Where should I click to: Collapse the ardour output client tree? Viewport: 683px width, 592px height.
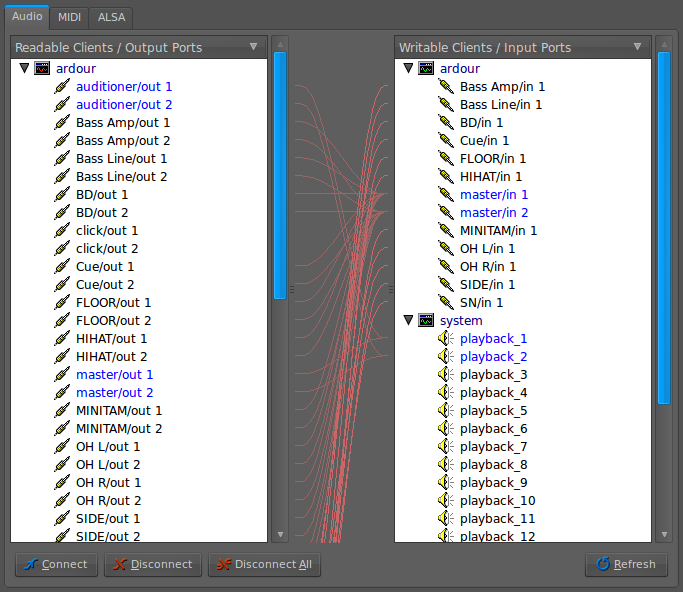pos(24,68)
